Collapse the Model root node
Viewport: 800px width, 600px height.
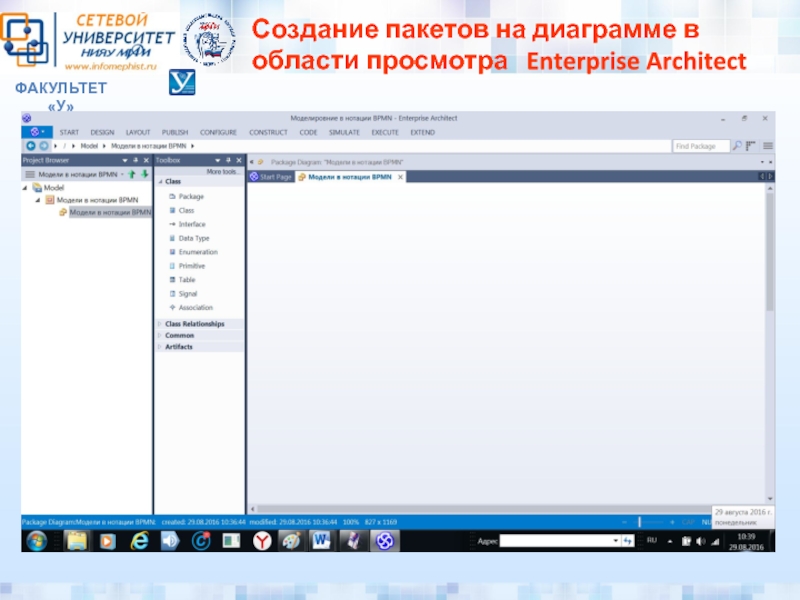coord(25,187)
